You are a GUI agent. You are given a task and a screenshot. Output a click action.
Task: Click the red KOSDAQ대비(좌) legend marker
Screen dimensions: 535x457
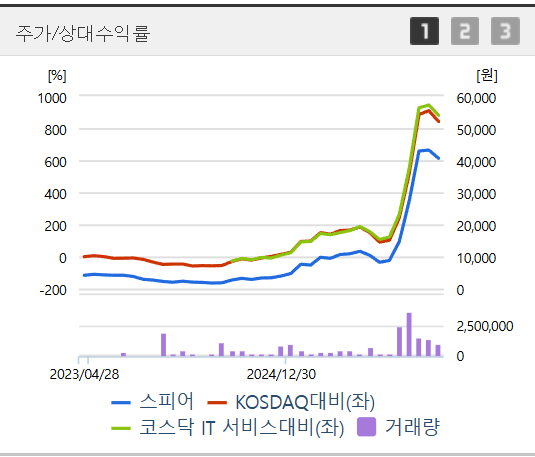tap(217, 403)
